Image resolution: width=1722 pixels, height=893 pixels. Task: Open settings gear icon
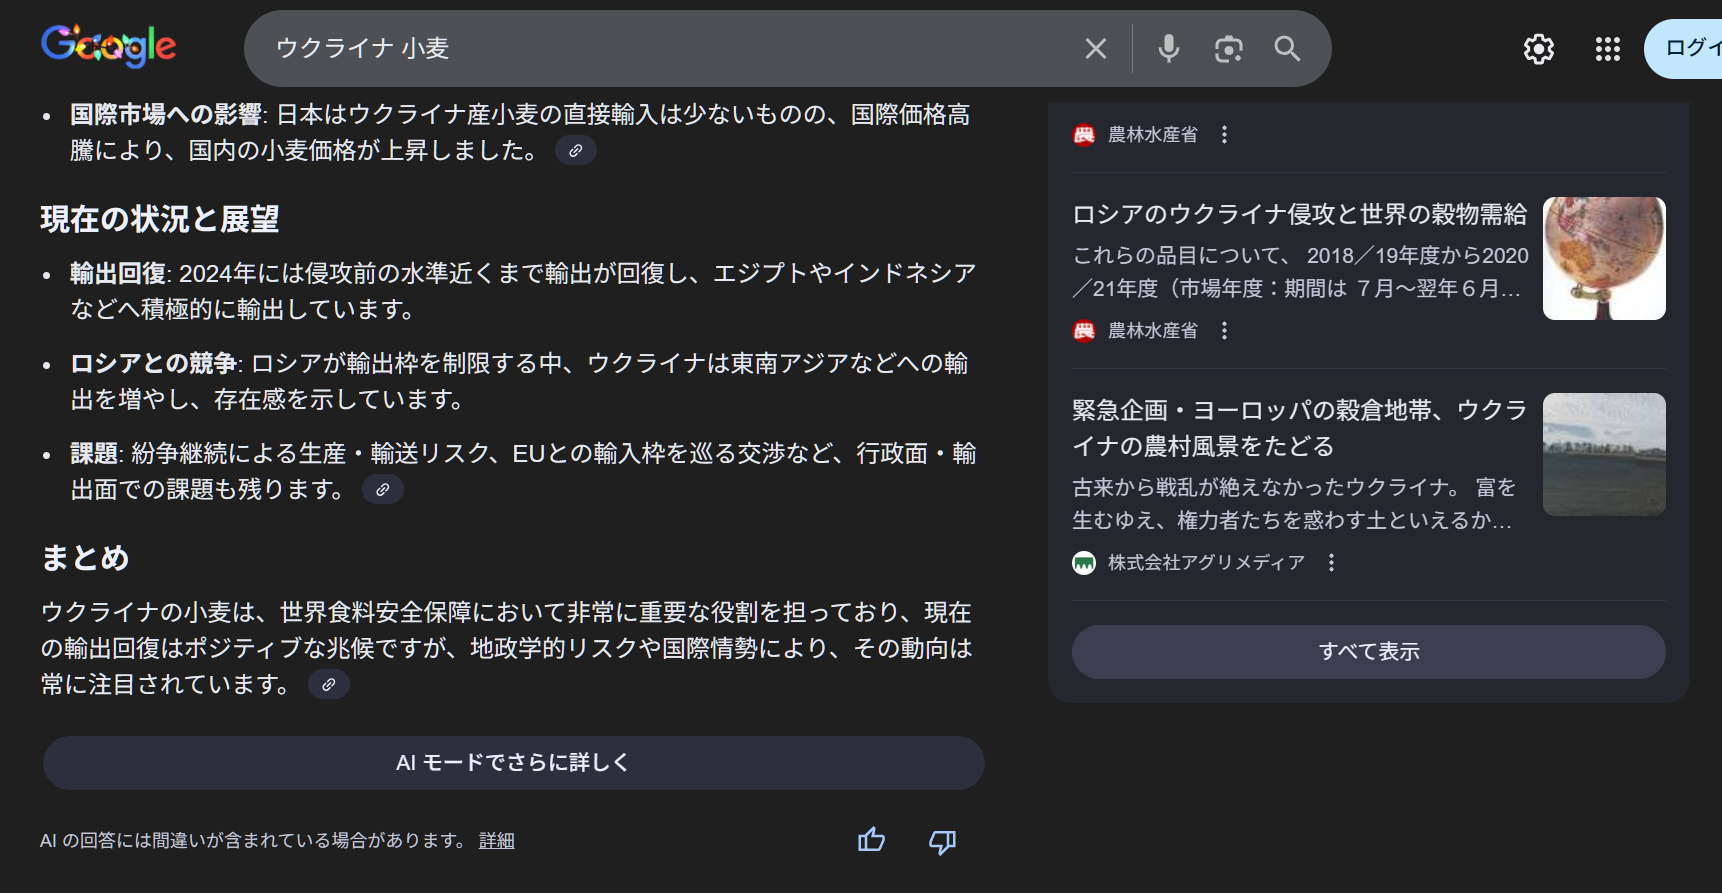1538,49
